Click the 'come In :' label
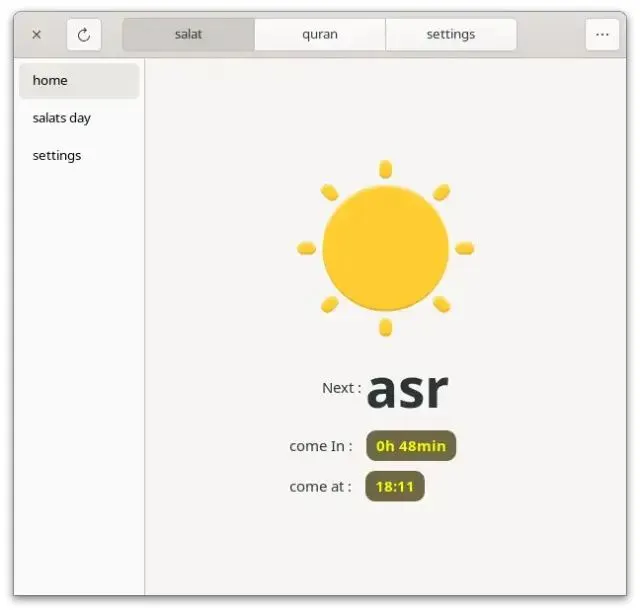 [321, 446]
